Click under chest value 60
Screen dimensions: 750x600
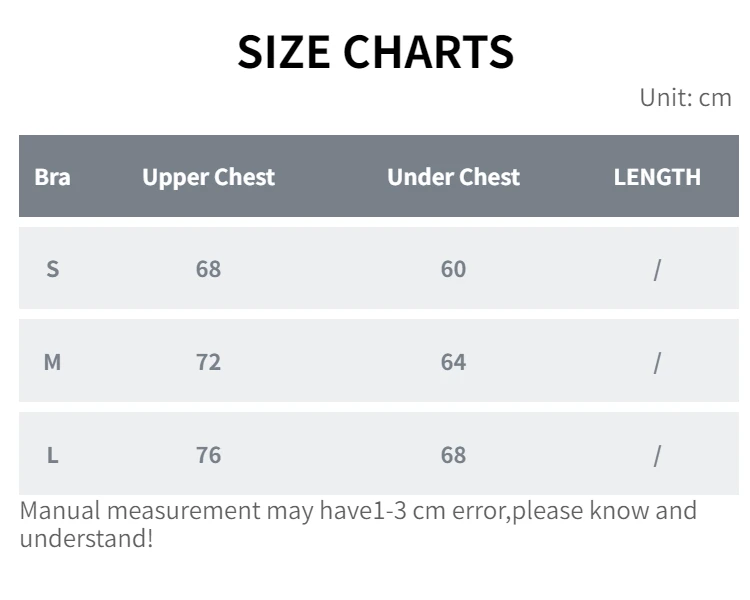tap(453, 269)
